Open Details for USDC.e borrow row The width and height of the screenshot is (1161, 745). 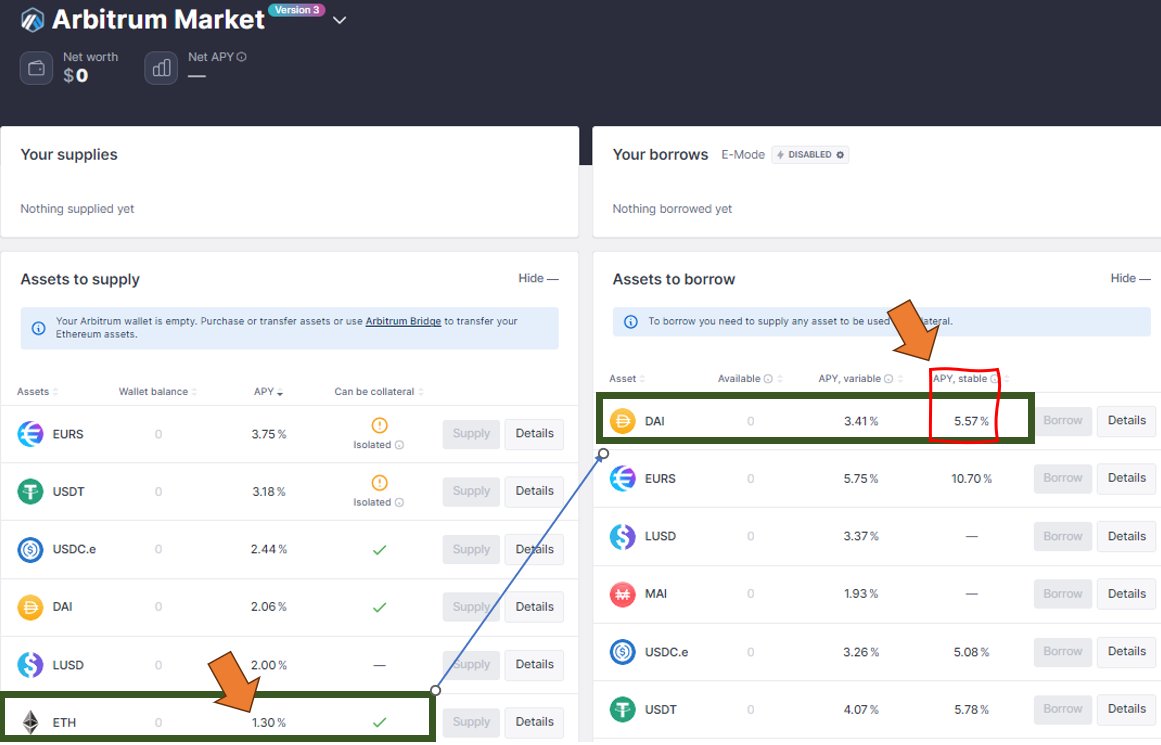[x=1126, y=652]
